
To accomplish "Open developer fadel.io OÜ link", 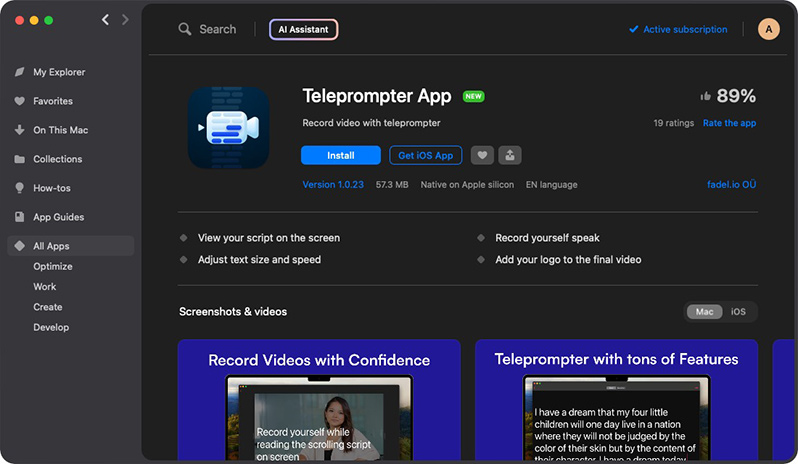I will 731,185.
